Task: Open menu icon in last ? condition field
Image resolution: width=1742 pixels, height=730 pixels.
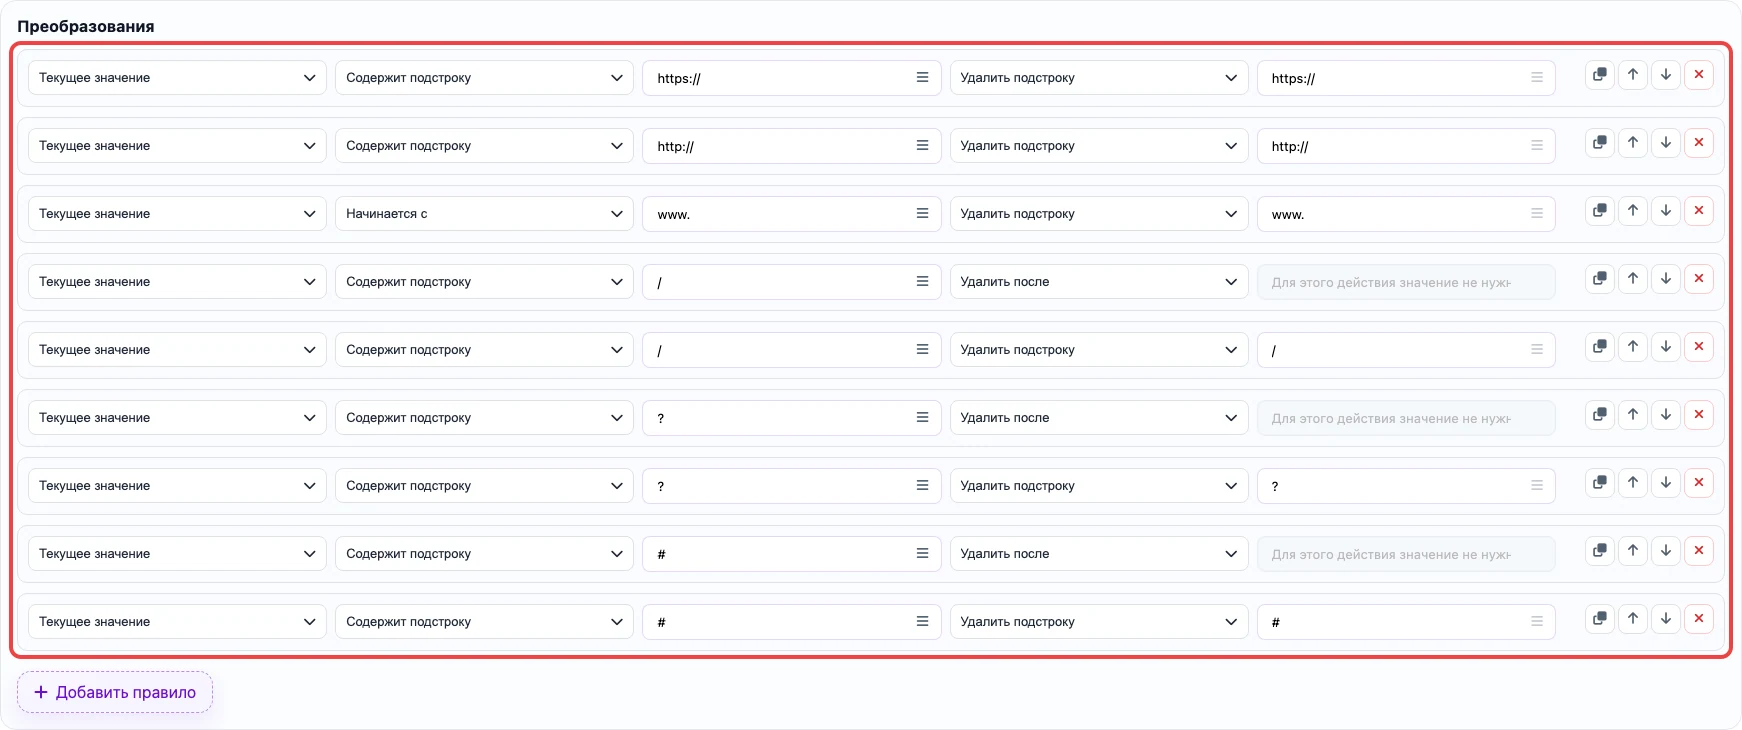Action: pos(922,485)
